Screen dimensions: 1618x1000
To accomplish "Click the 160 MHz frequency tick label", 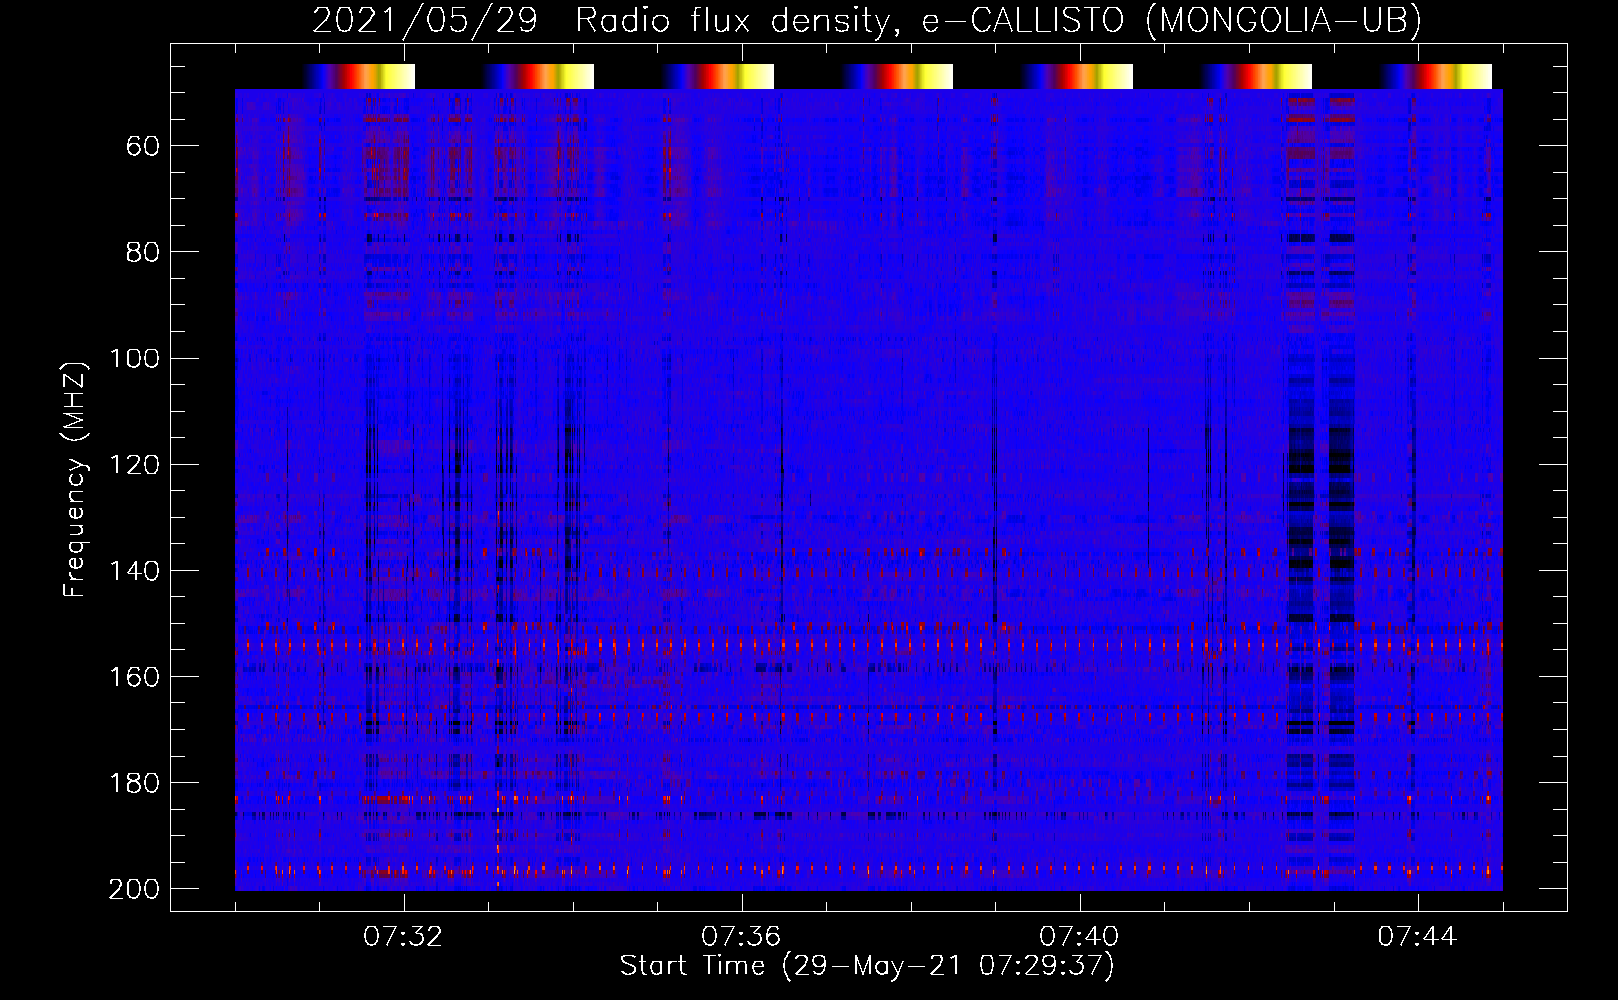I will pyautogui.click(x=134, y=676).
